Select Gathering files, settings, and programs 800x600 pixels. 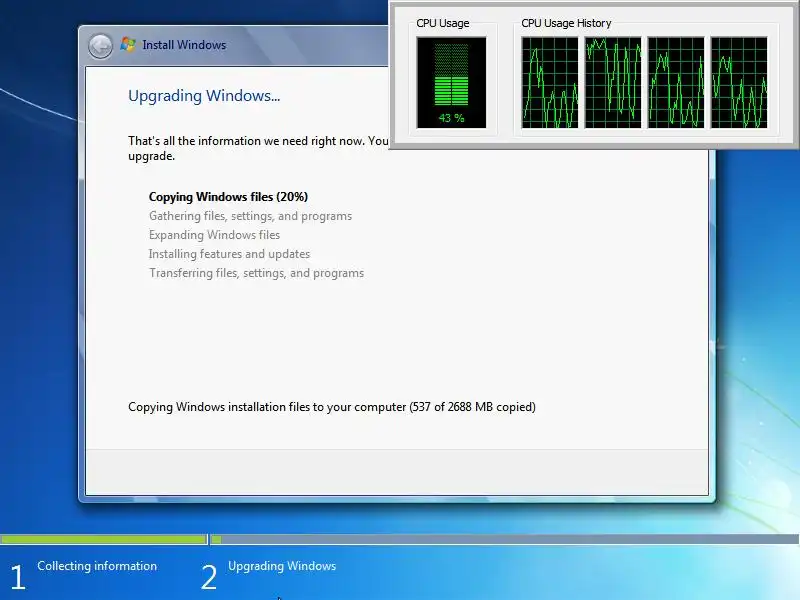(x=251, y=216)
